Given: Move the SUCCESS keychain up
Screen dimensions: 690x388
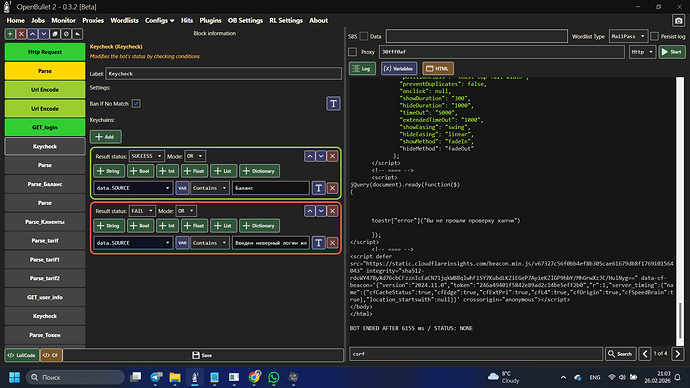Looking at the screenshot, I should pyautogui.click(x=310, y=156).
